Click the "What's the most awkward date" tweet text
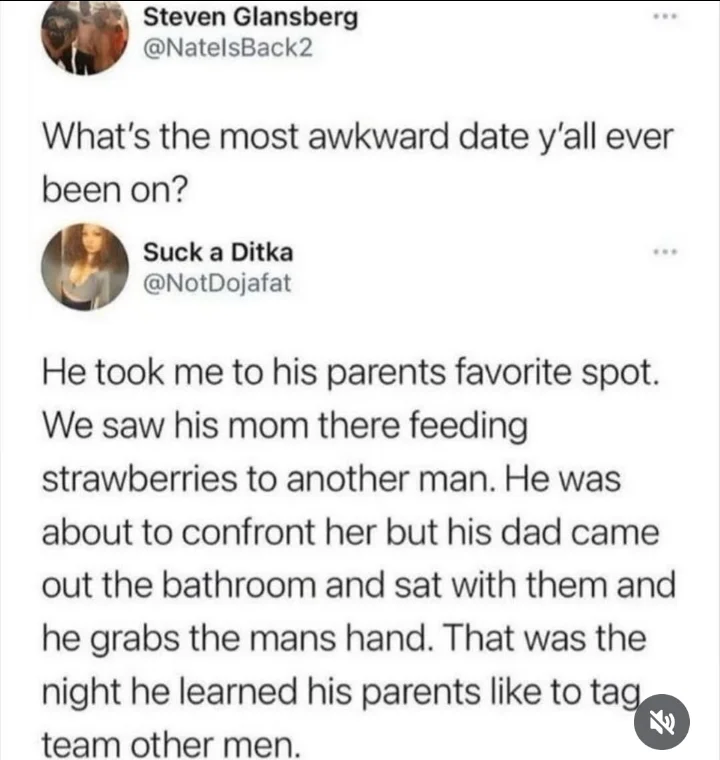Image resolution: width=720 pixels, height=760 pixels. [x=356, y=136]
